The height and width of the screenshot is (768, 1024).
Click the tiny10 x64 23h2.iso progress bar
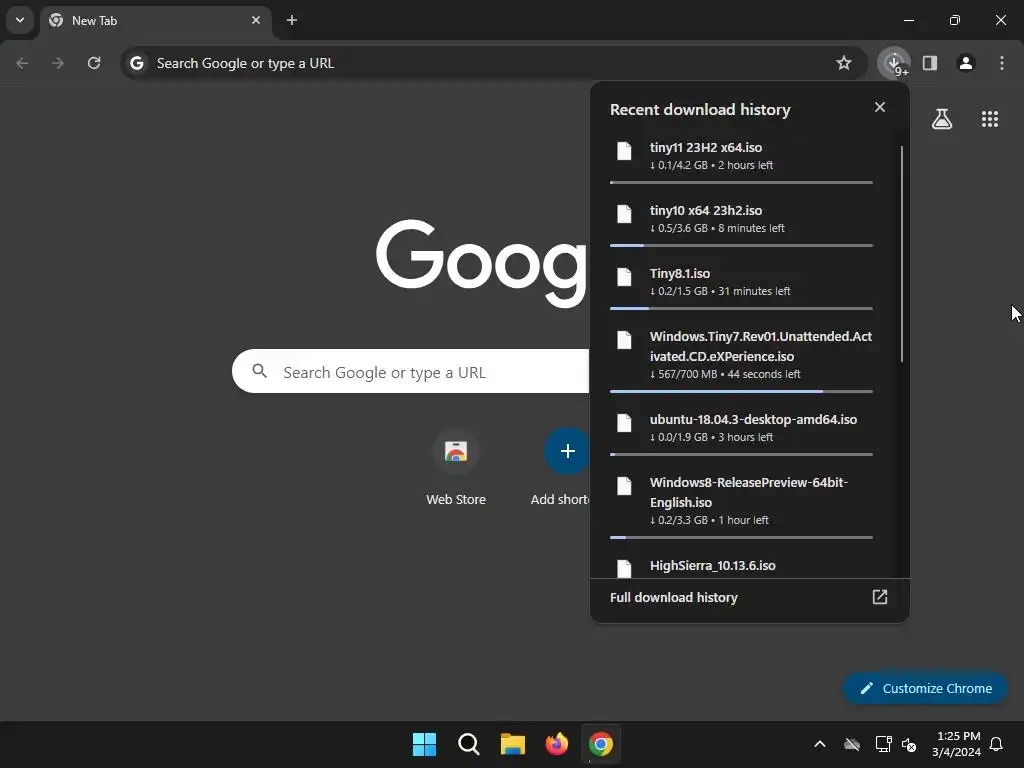pos(741,246)
